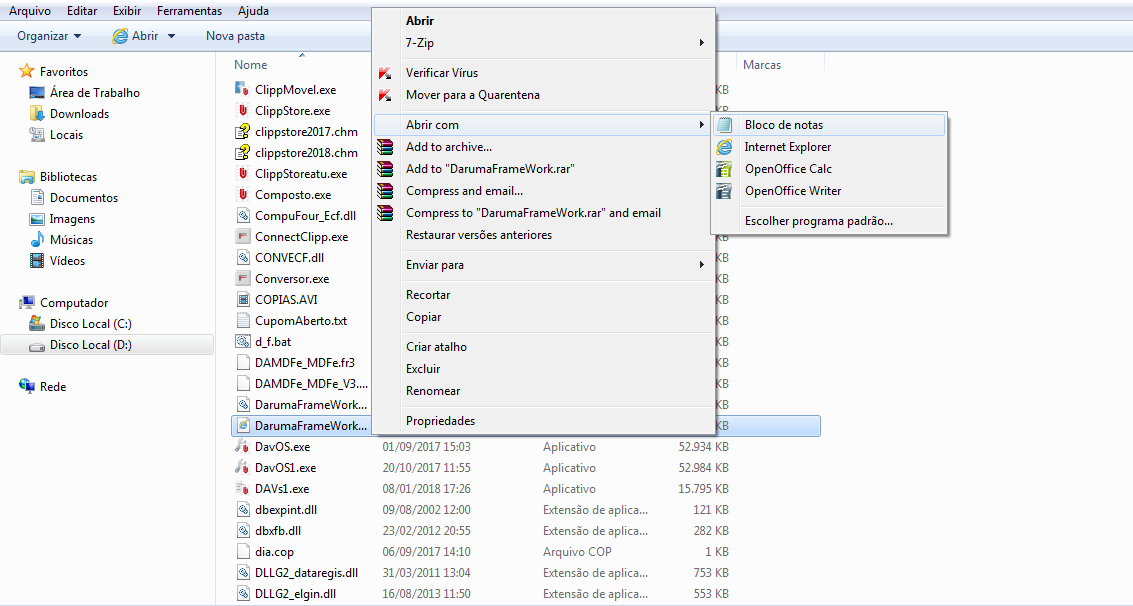Screen dimensions: 1133x606
Task: Click the Internet Explorer icon in submenu
Action: (x=725, y=147)
